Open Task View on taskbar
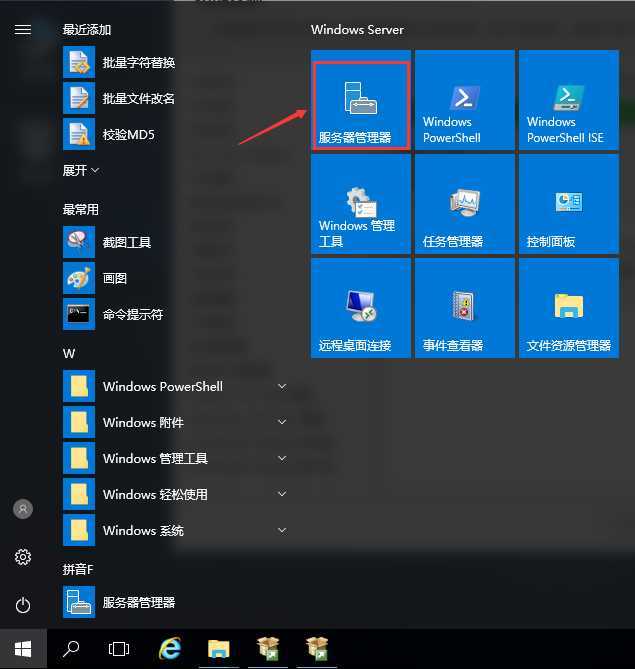 (119, 649)
